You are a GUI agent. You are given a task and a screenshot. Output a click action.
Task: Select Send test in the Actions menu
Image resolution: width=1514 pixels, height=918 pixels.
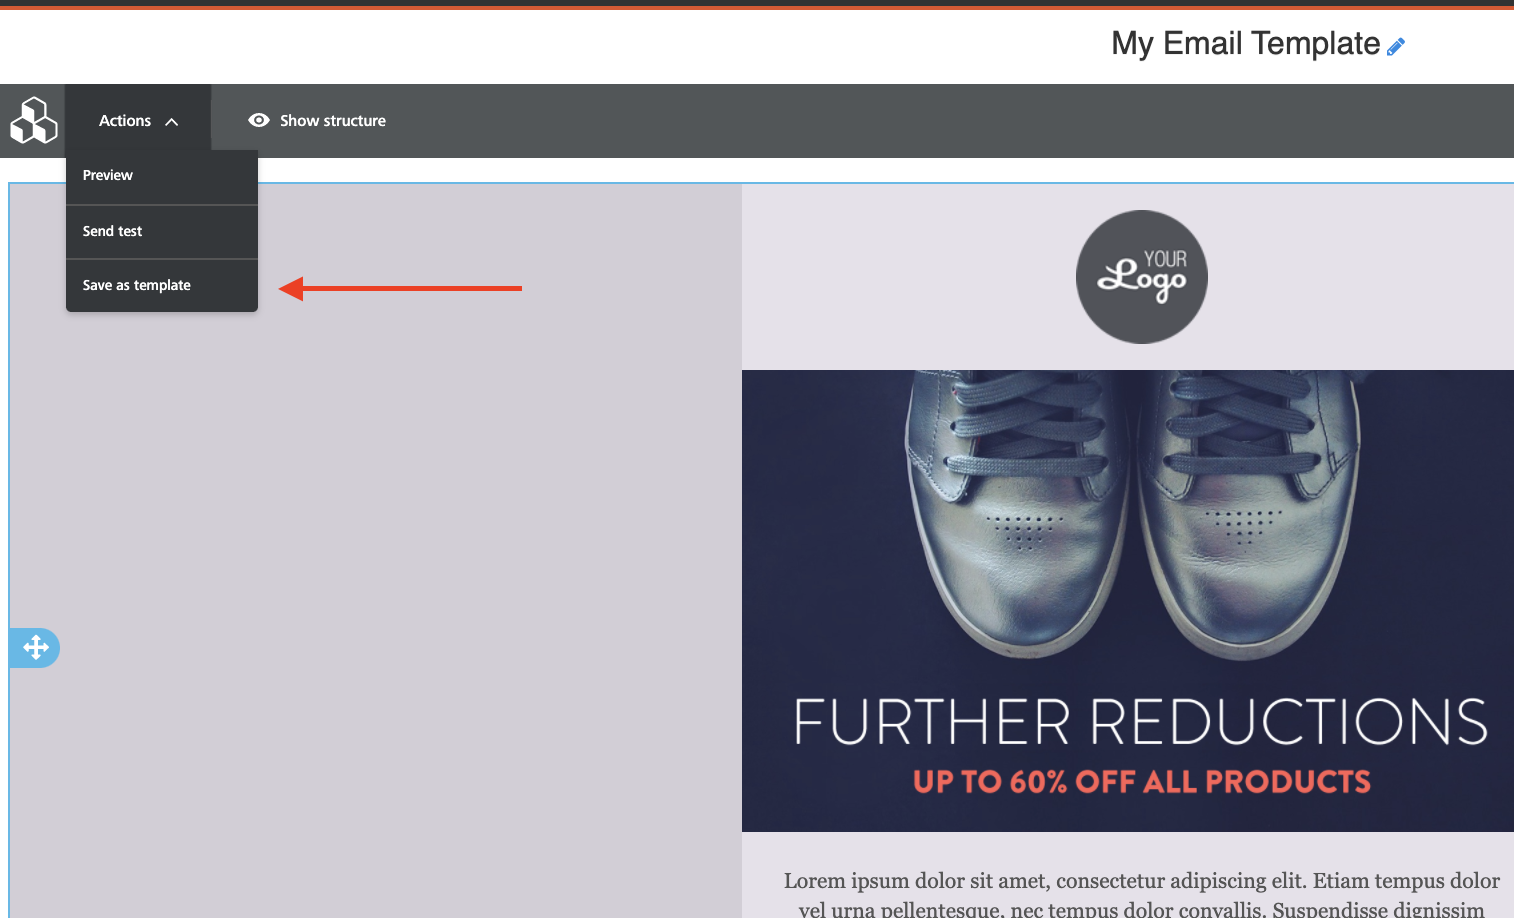pyautogui.click(x=113, y=231)
